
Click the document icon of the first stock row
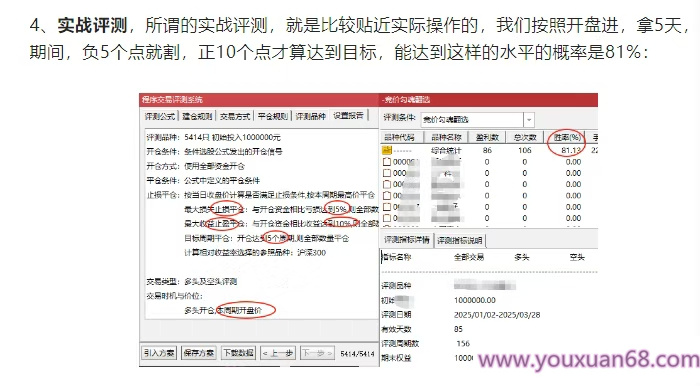click(387, 162)
